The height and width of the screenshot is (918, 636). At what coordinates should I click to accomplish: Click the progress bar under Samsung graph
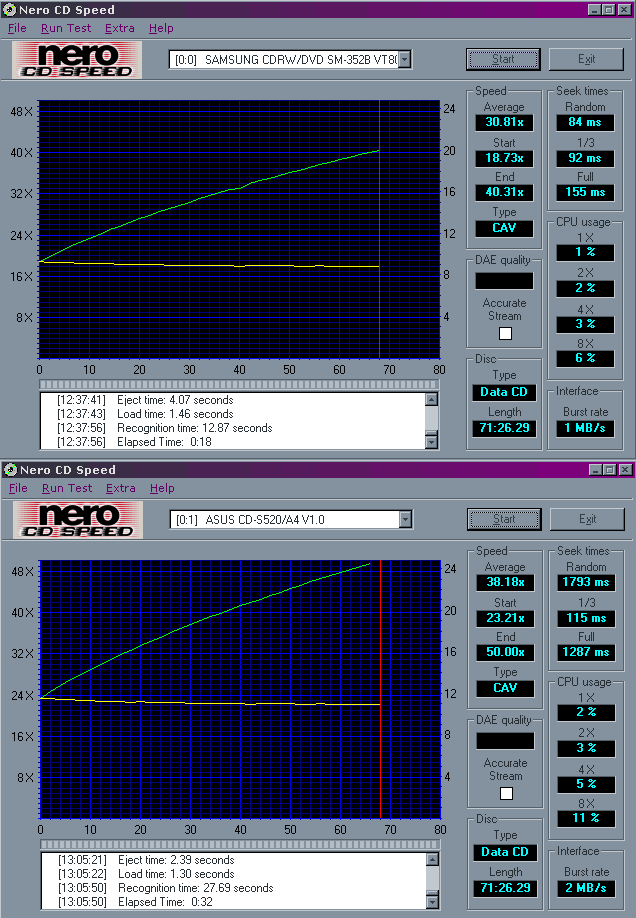click(239, 385)
